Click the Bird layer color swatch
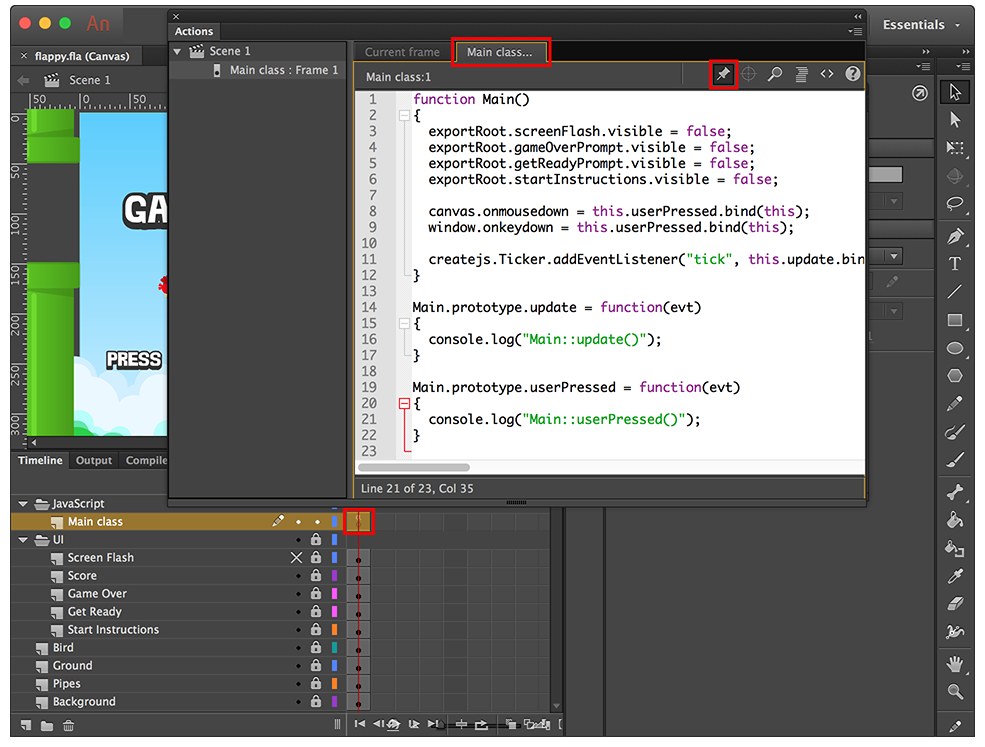 [x=335, y=648]
